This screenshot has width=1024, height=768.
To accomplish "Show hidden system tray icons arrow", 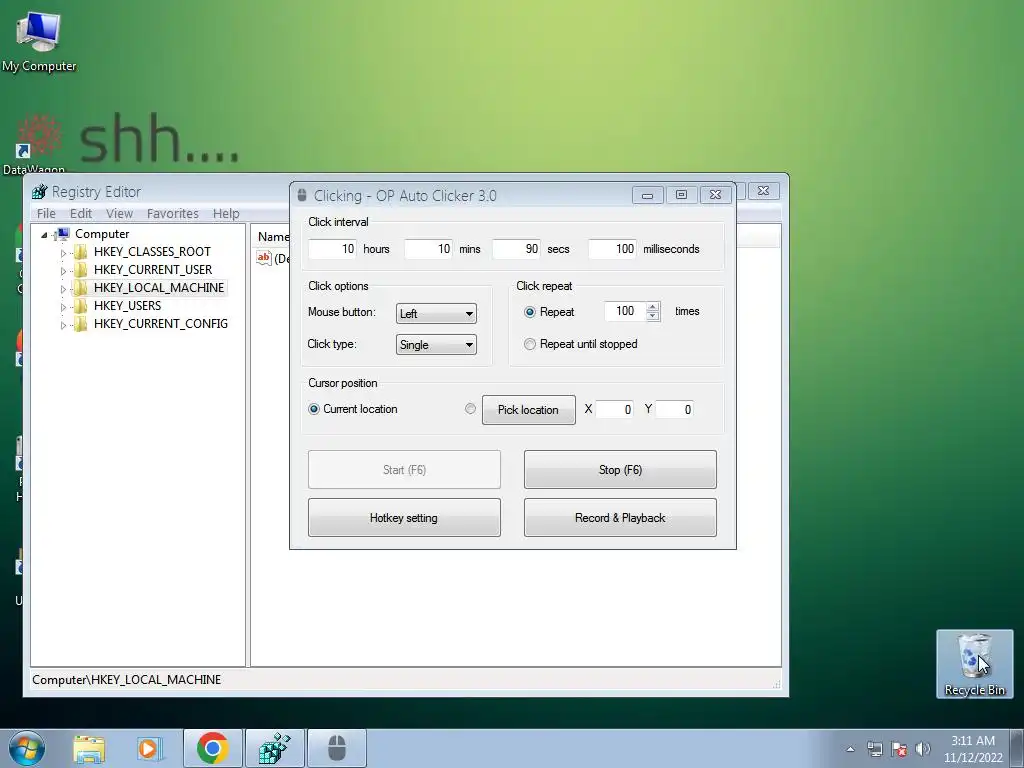I will pyautogui.click(x=850, y=749).
